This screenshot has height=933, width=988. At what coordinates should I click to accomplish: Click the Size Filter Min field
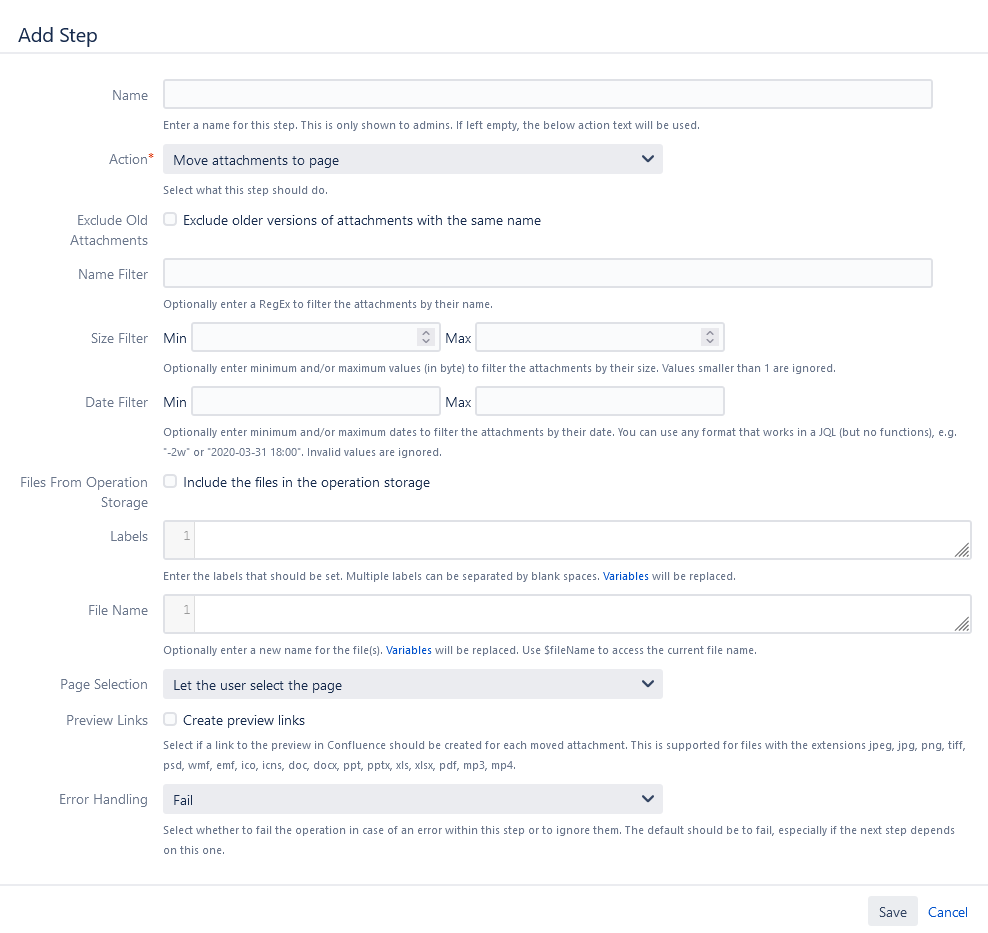[x=303, y=338]
